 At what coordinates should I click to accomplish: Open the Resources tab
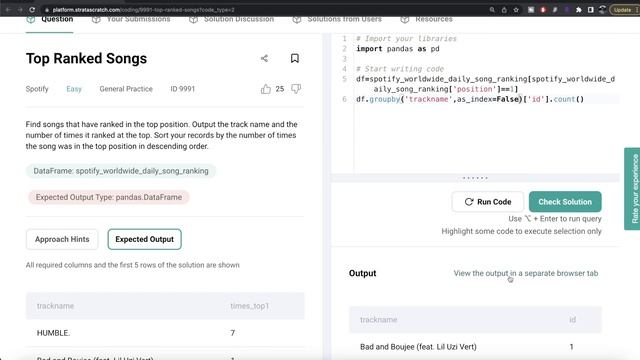pos(427,20)
